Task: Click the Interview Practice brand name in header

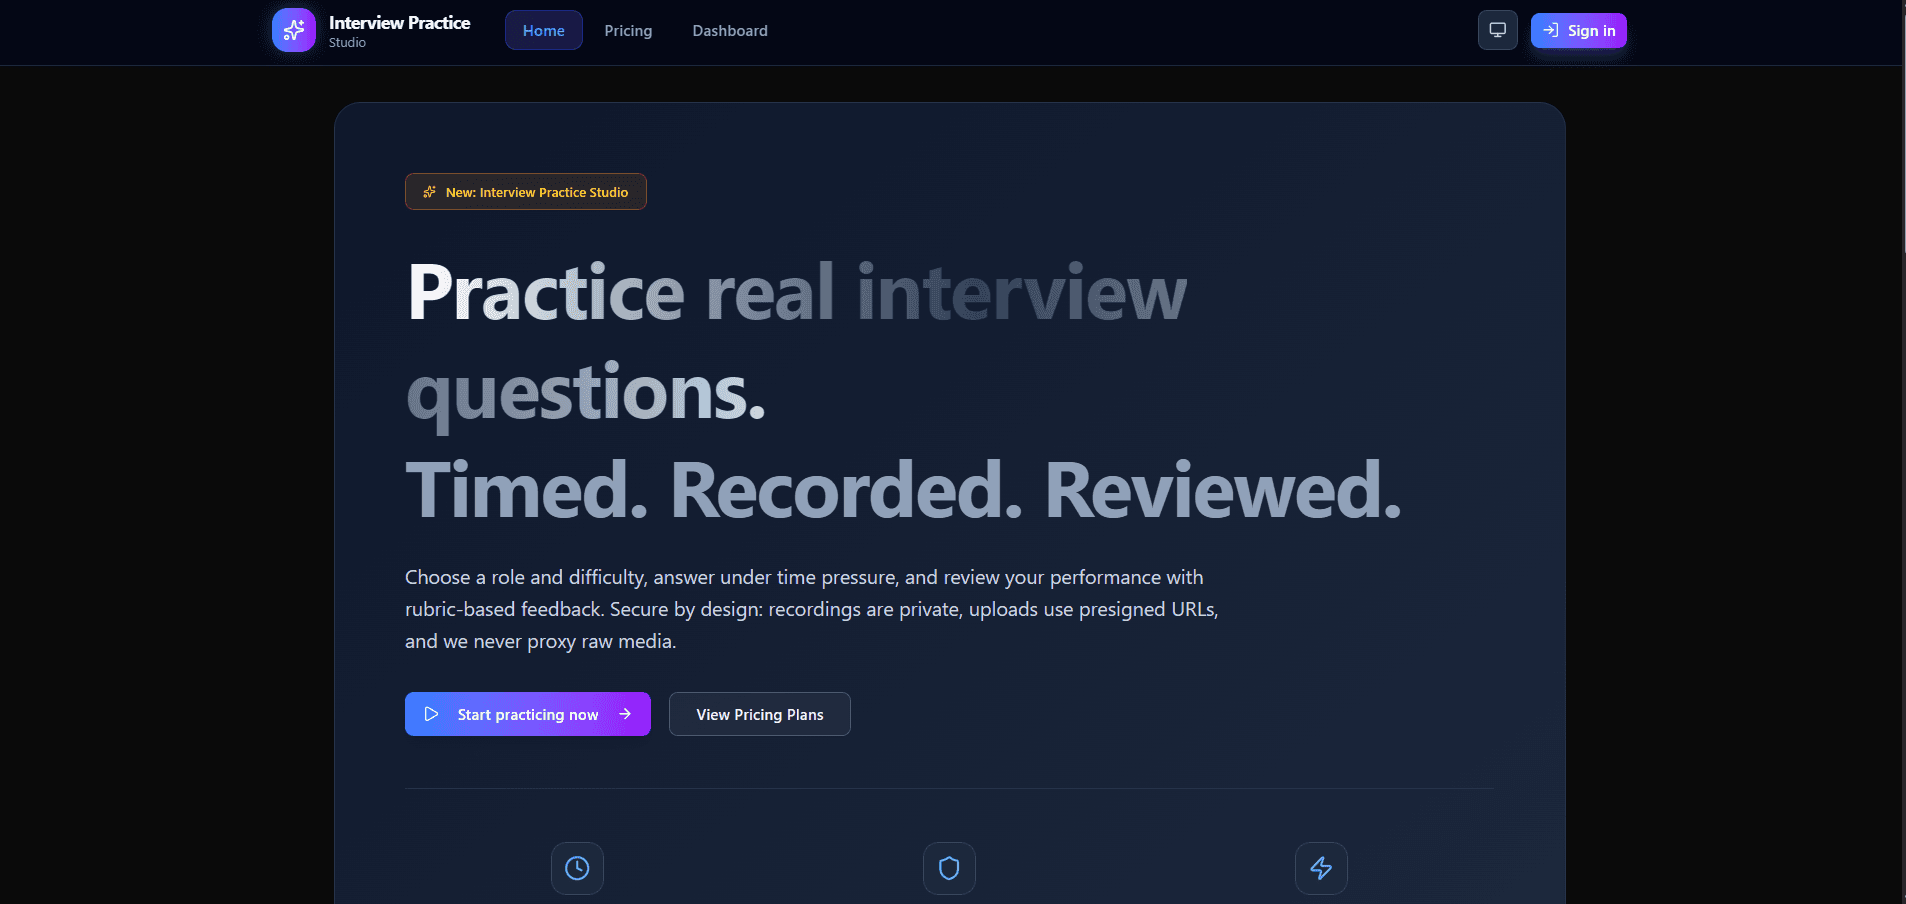Action: (x=400, y=21)
